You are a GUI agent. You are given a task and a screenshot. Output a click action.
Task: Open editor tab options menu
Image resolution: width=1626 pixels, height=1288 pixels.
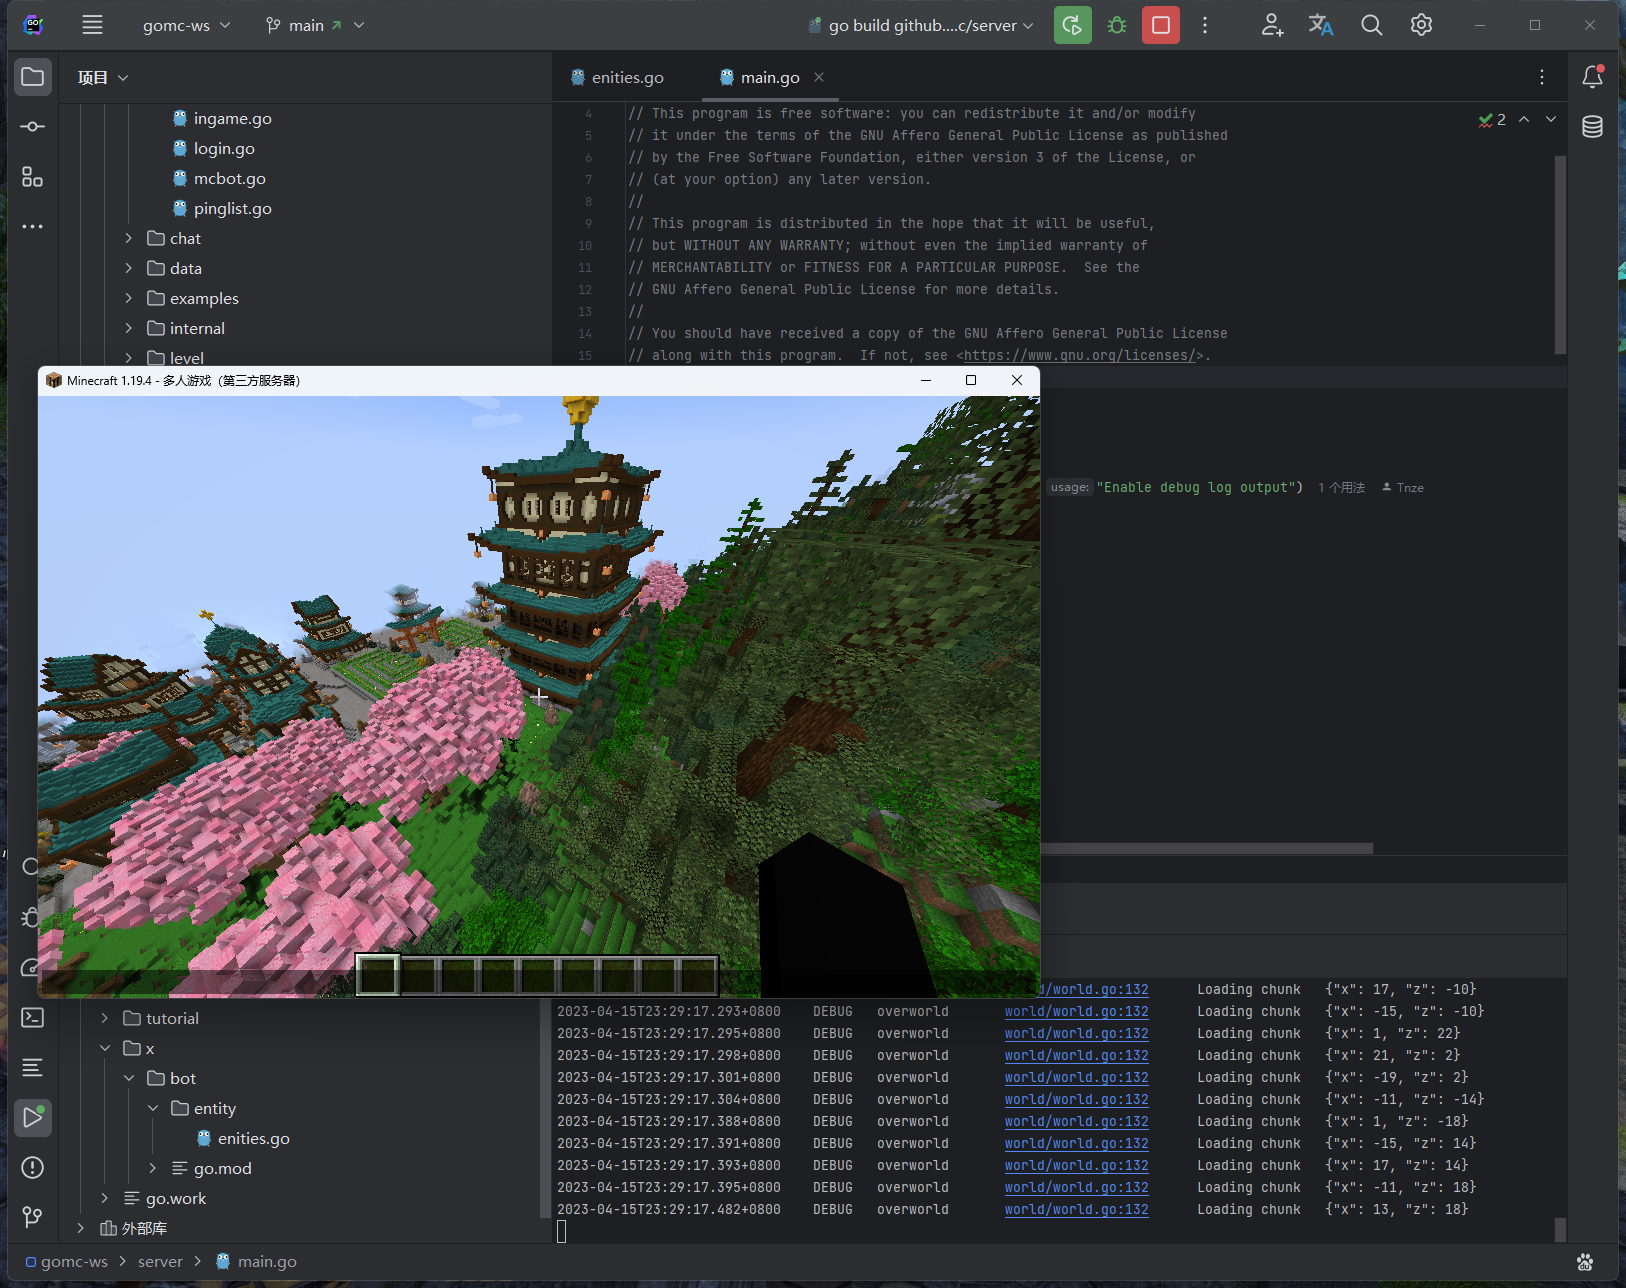1542,77
